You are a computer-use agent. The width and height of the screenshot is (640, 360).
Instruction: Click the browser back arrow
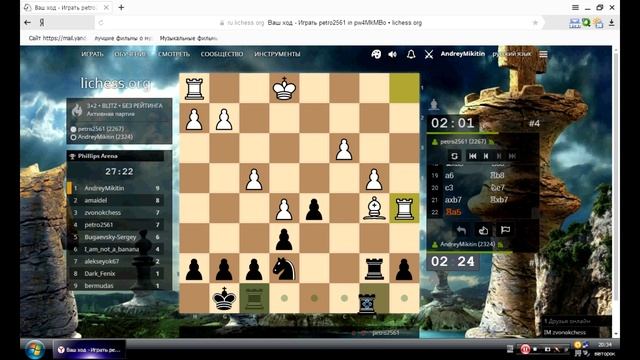point(27,23)
